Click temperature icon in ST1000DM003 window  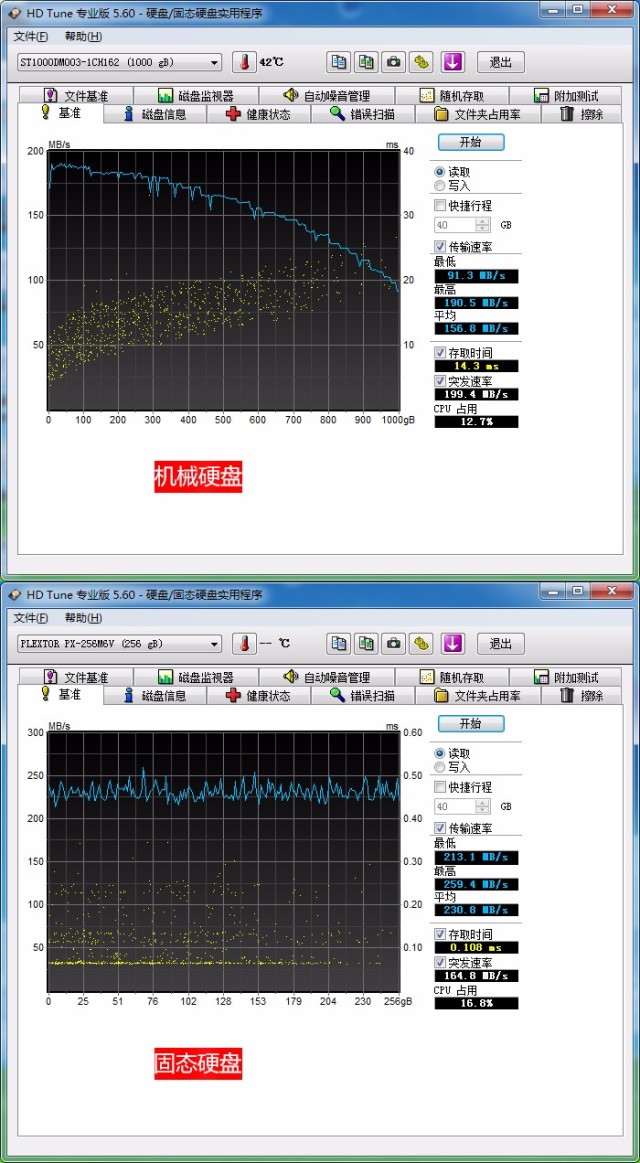tap(244, 62)
